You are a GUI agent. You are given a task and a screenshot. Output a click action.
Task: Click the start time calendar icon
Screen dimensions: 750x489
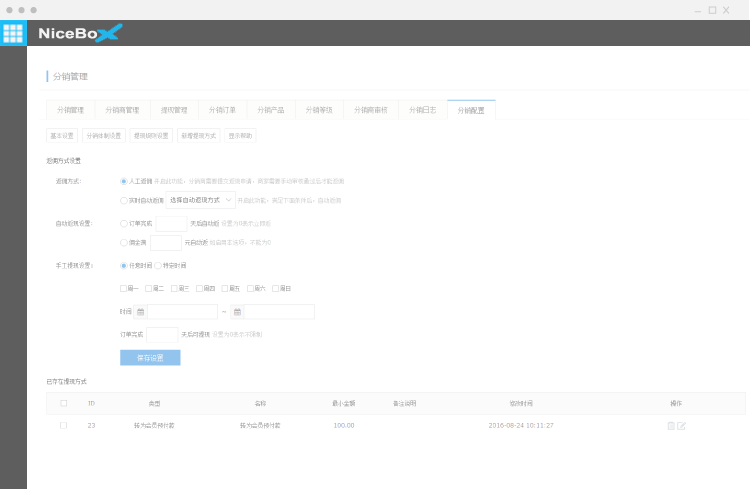140,312
